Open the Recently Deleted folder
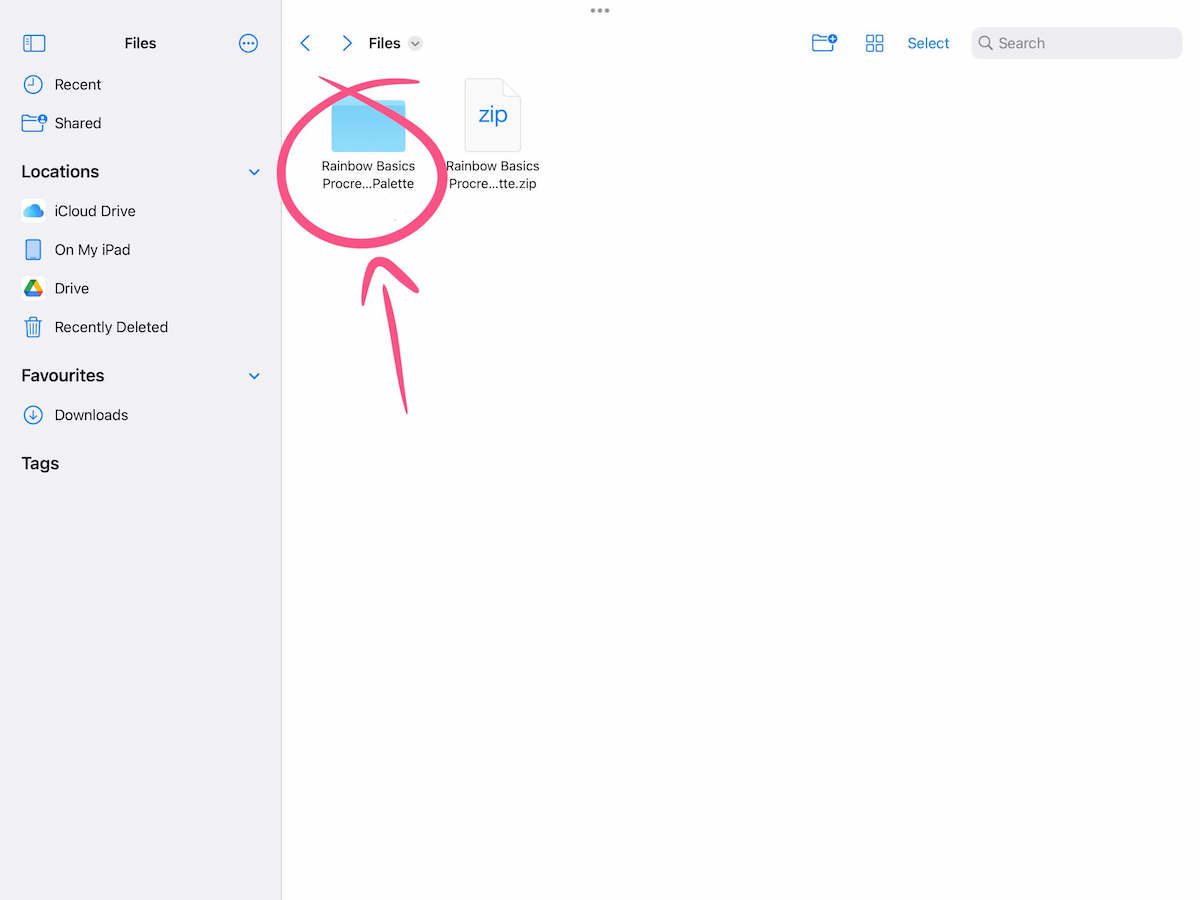The image size is (1200, 900). click(x=111, y=327)
